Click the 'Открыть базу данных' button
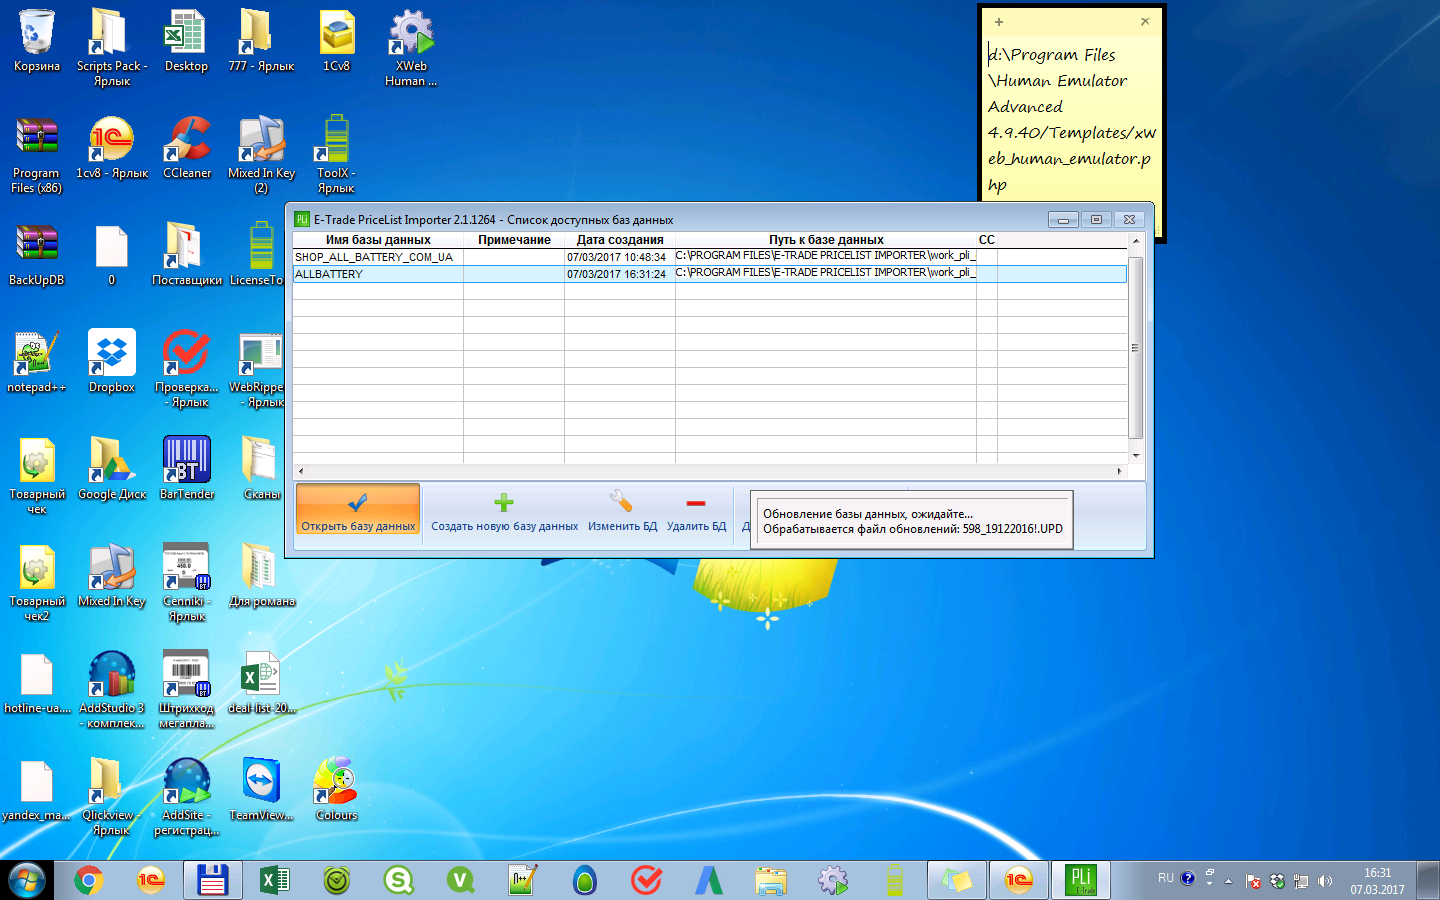 (x=358, y=510)
